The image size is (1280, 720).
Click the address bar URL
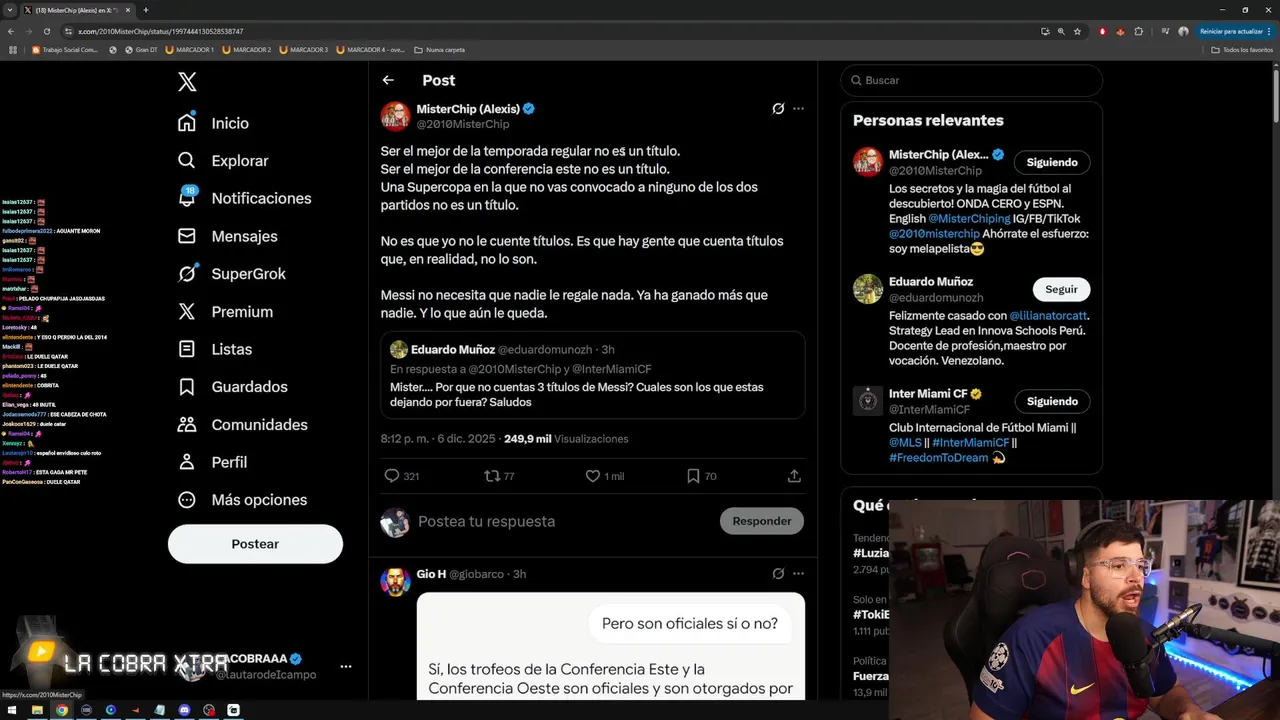pos(161,32)
